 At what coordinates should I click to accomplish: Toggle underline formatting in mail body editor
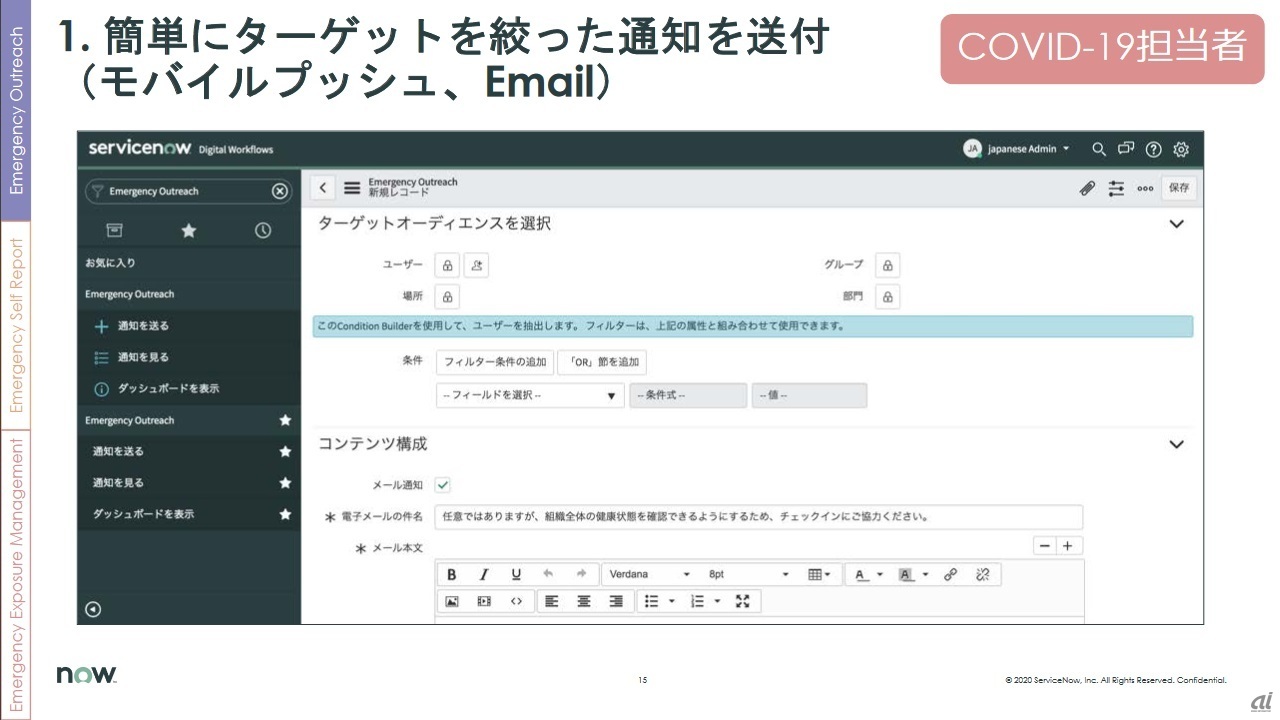(516, 574)
